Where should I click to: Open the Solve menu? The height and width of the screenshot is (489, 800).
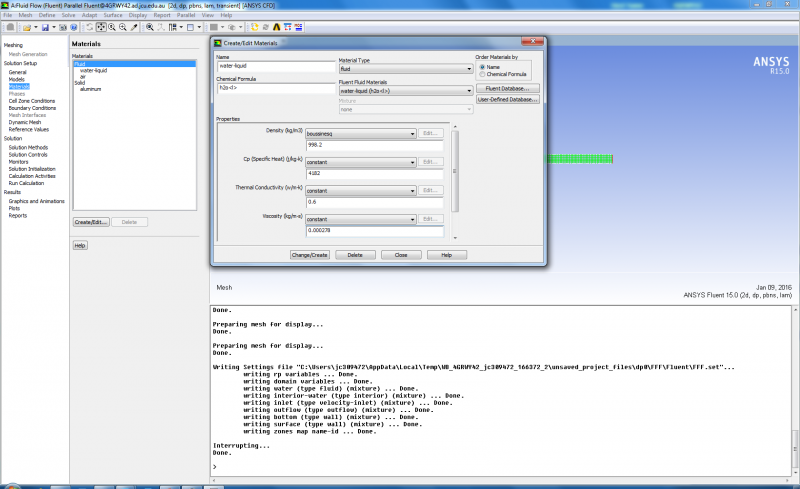click(x=68, y=15)
